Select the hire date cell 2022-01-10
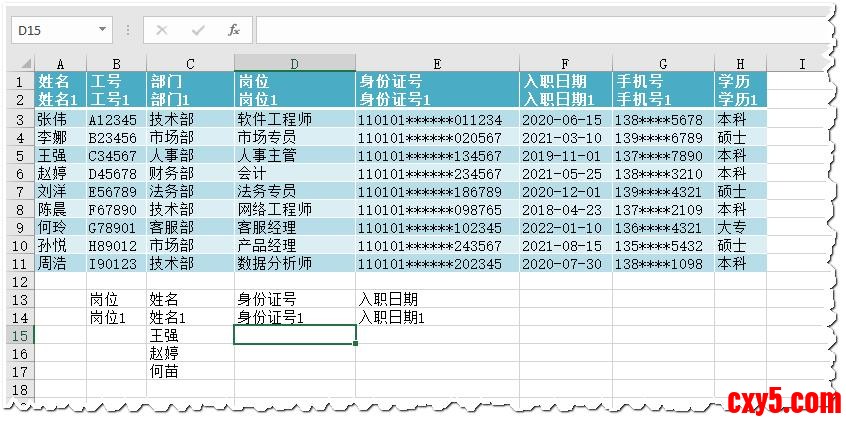The height and width of the screenshot is (421, 846). [x=562, y=227]
